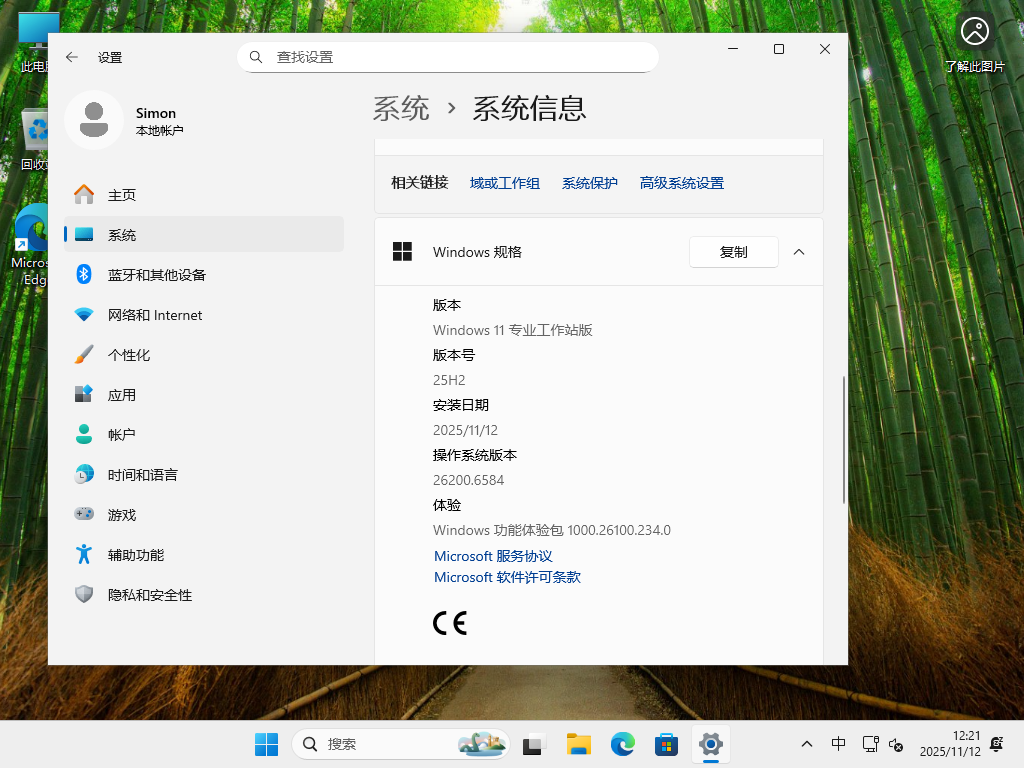Viewport: 1024px width, 768px height.
Task: Open 应用 settings
Action: tap(120, 394)
